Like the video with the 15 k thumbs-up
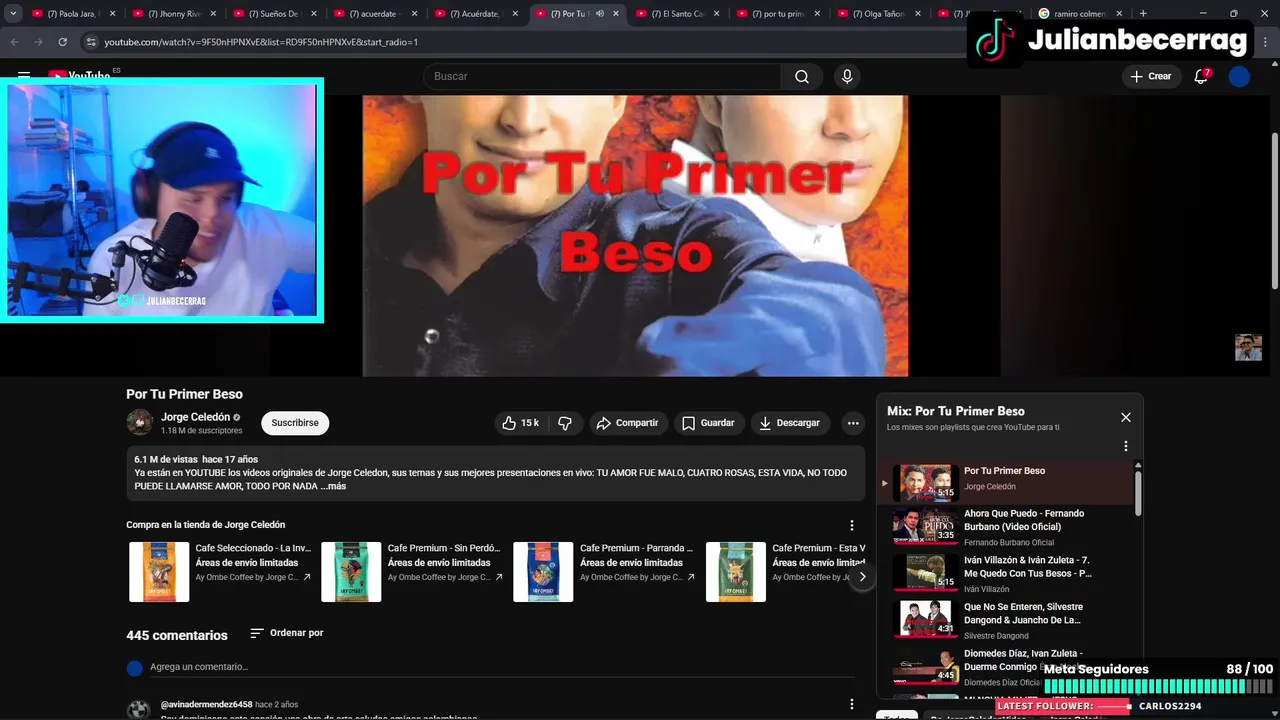The width and height of the screenshot is (1280, 720). 521,423
